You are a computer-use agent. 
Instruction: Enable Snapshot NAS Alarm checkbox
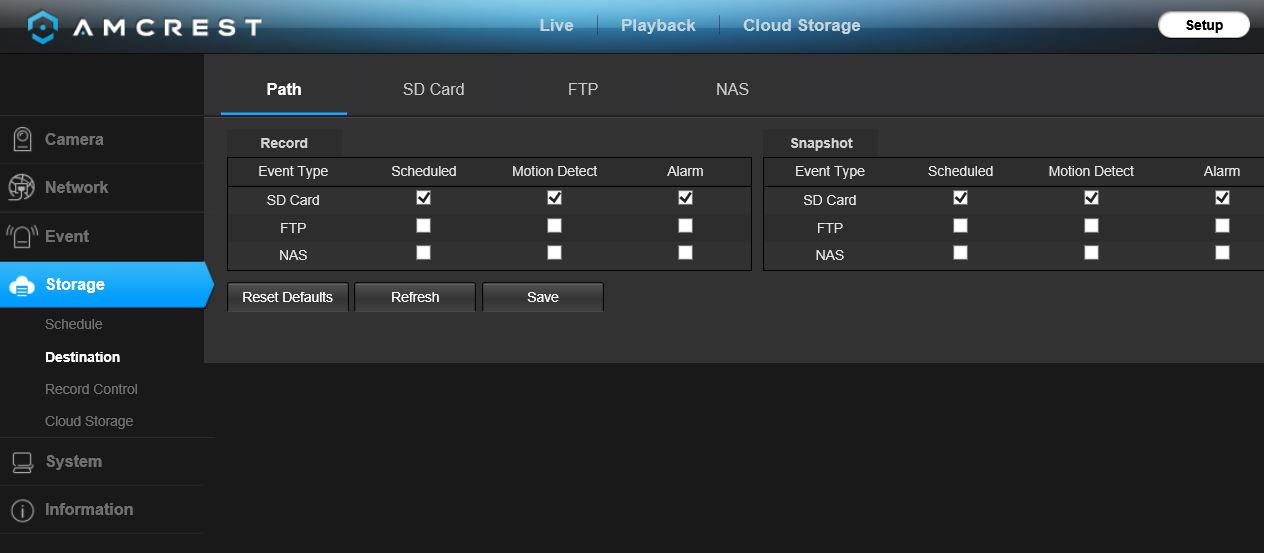(1222, 253)
